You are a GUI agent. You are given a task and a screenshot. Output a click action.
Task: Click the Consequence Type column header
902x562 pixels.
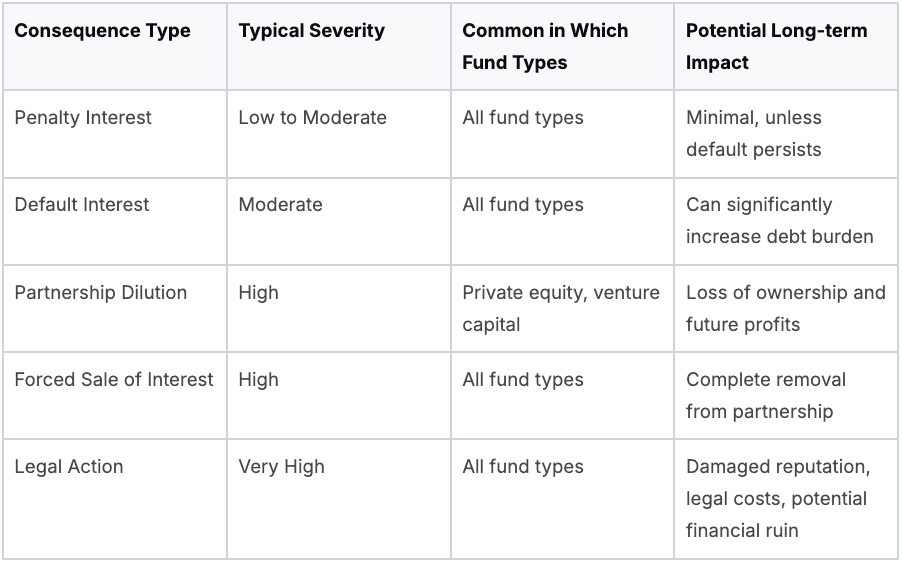102,30
